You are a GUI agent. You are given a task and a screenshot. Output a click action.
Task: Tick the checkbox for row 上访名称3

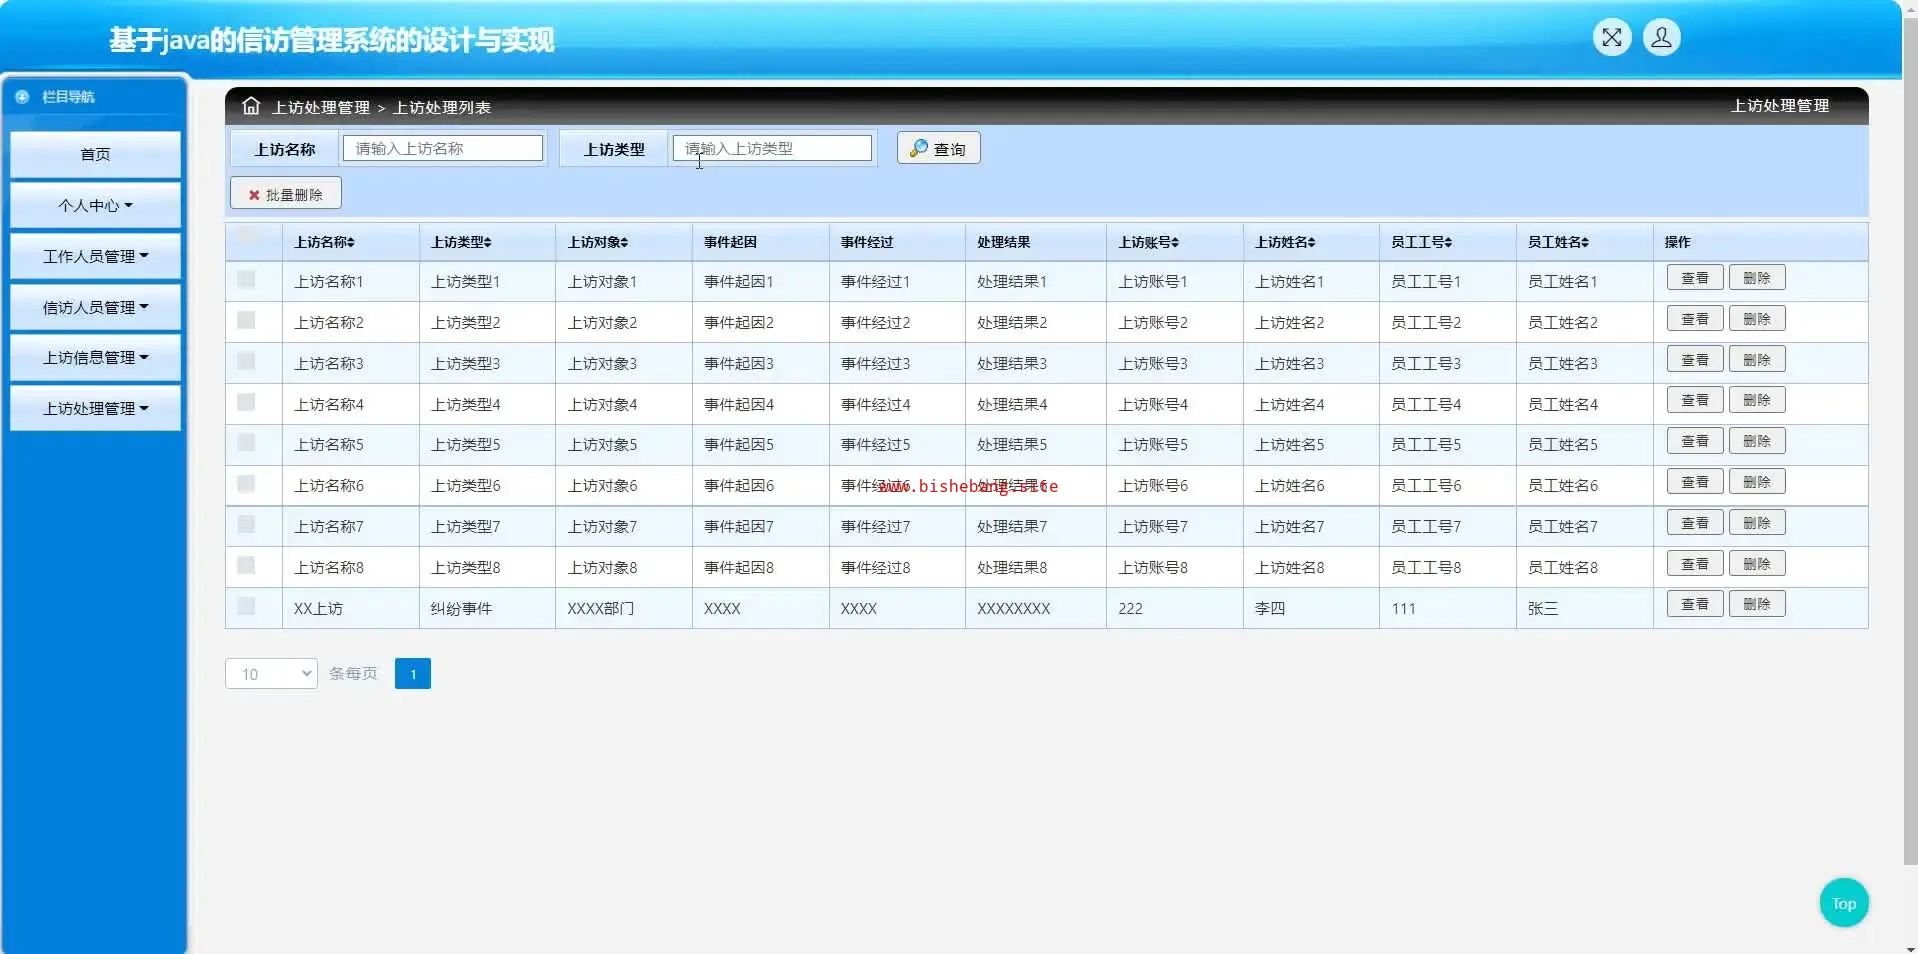pos(246,361)
